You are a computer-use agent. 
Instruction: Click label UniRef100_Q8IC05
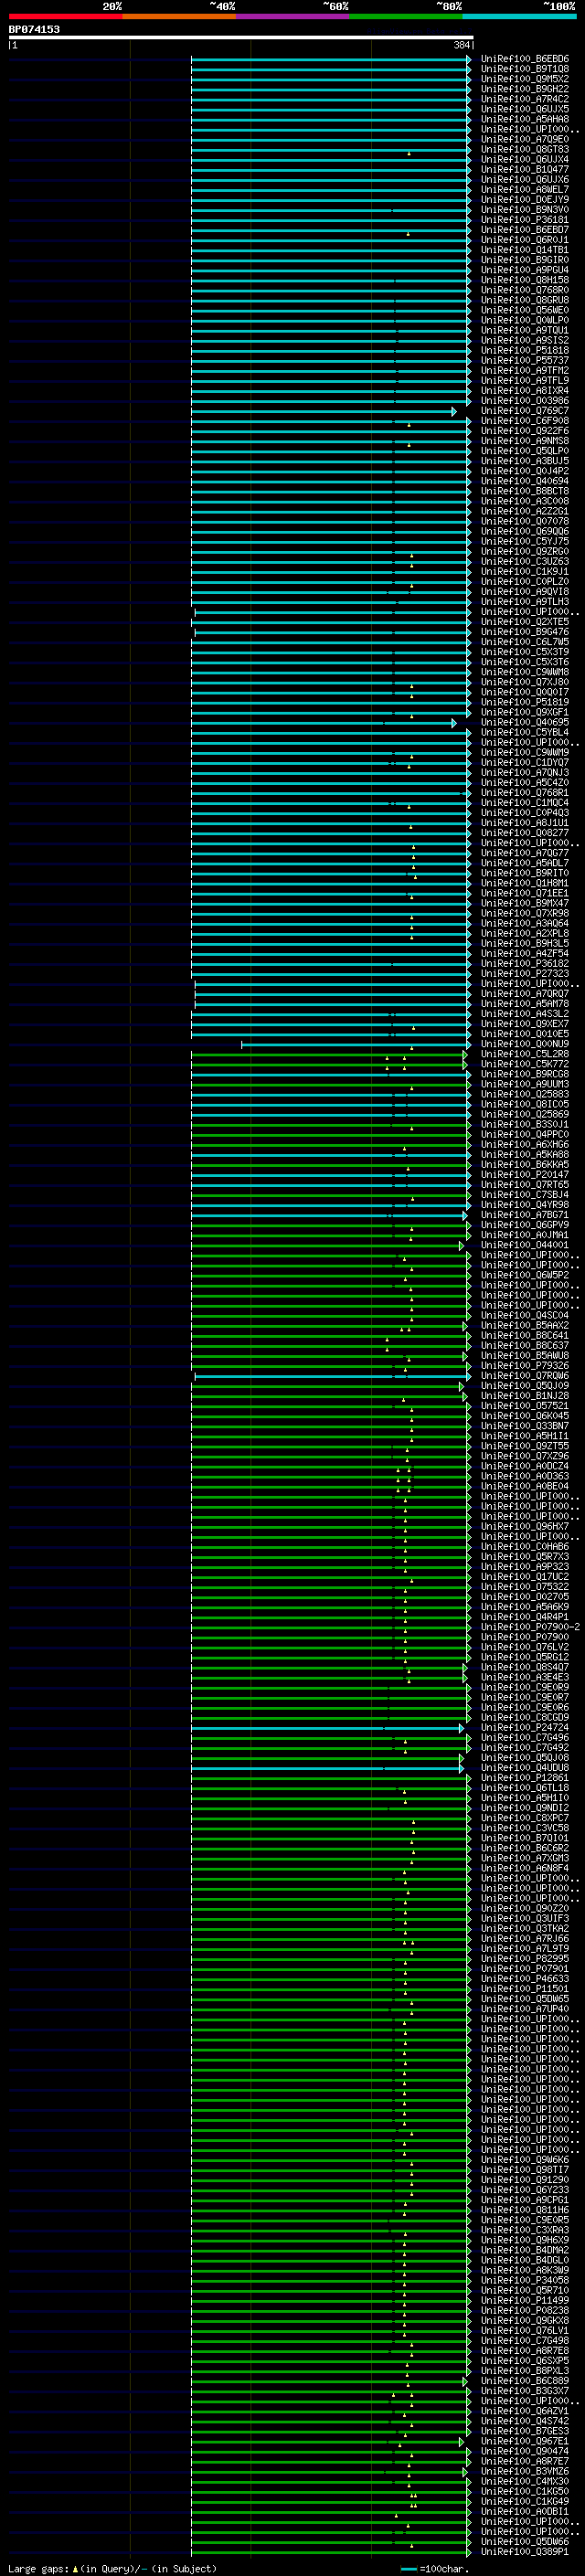tap(525, 1104)
